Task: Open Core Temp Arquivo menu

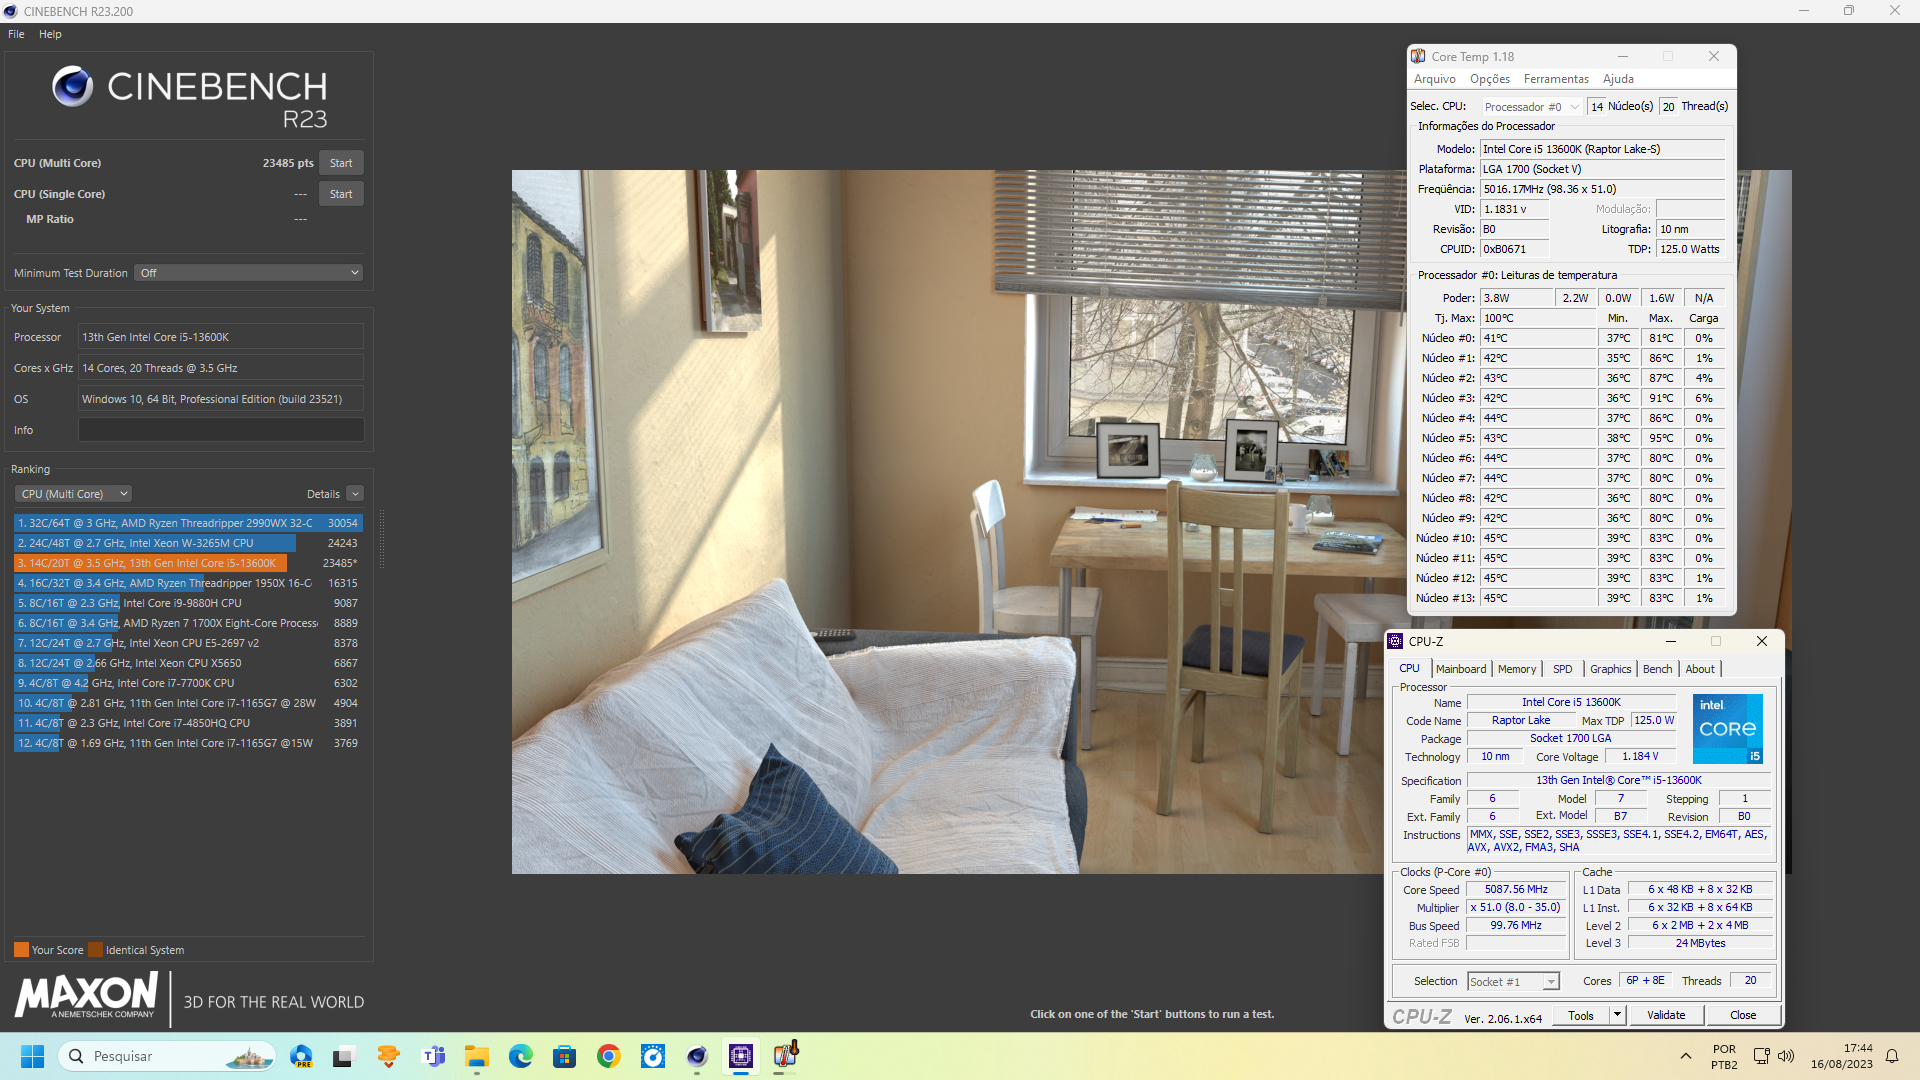Action: pyautogui.click(x=1434, y=79)
